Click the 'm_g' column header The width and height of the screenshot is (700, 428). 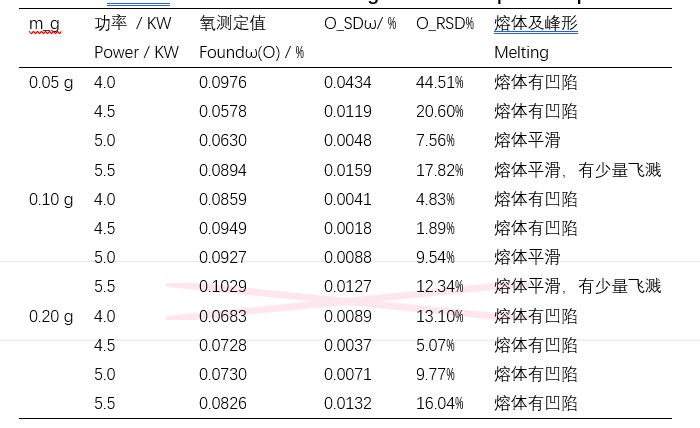coord(44,24)
